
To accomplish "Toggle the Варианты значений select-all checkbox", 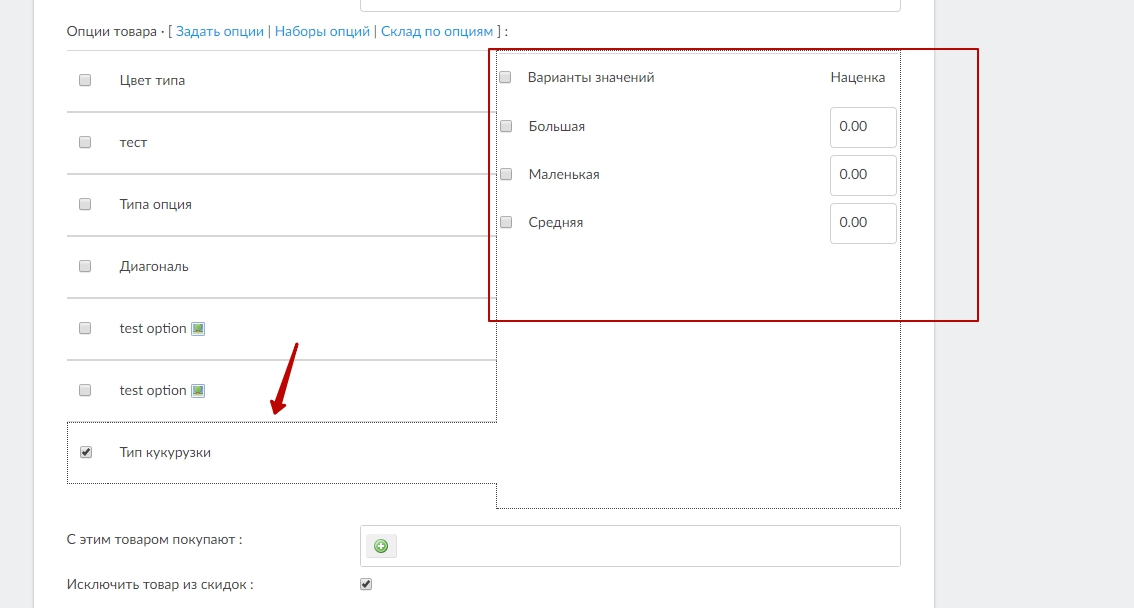I will (x=505, y=77).
